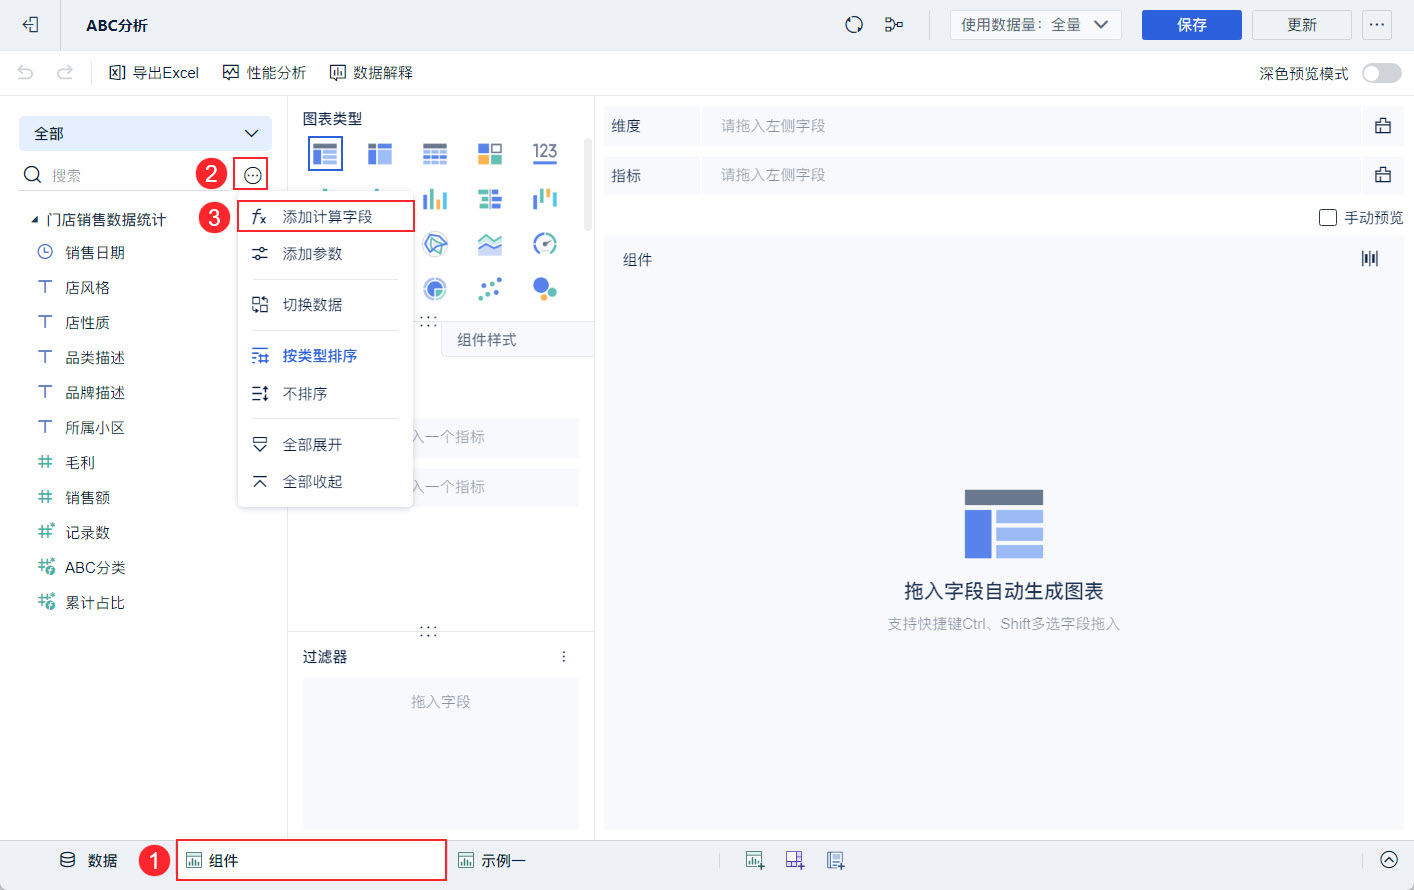Click the undo arrow icon
1414x890 pixels.
coord(25,72)
